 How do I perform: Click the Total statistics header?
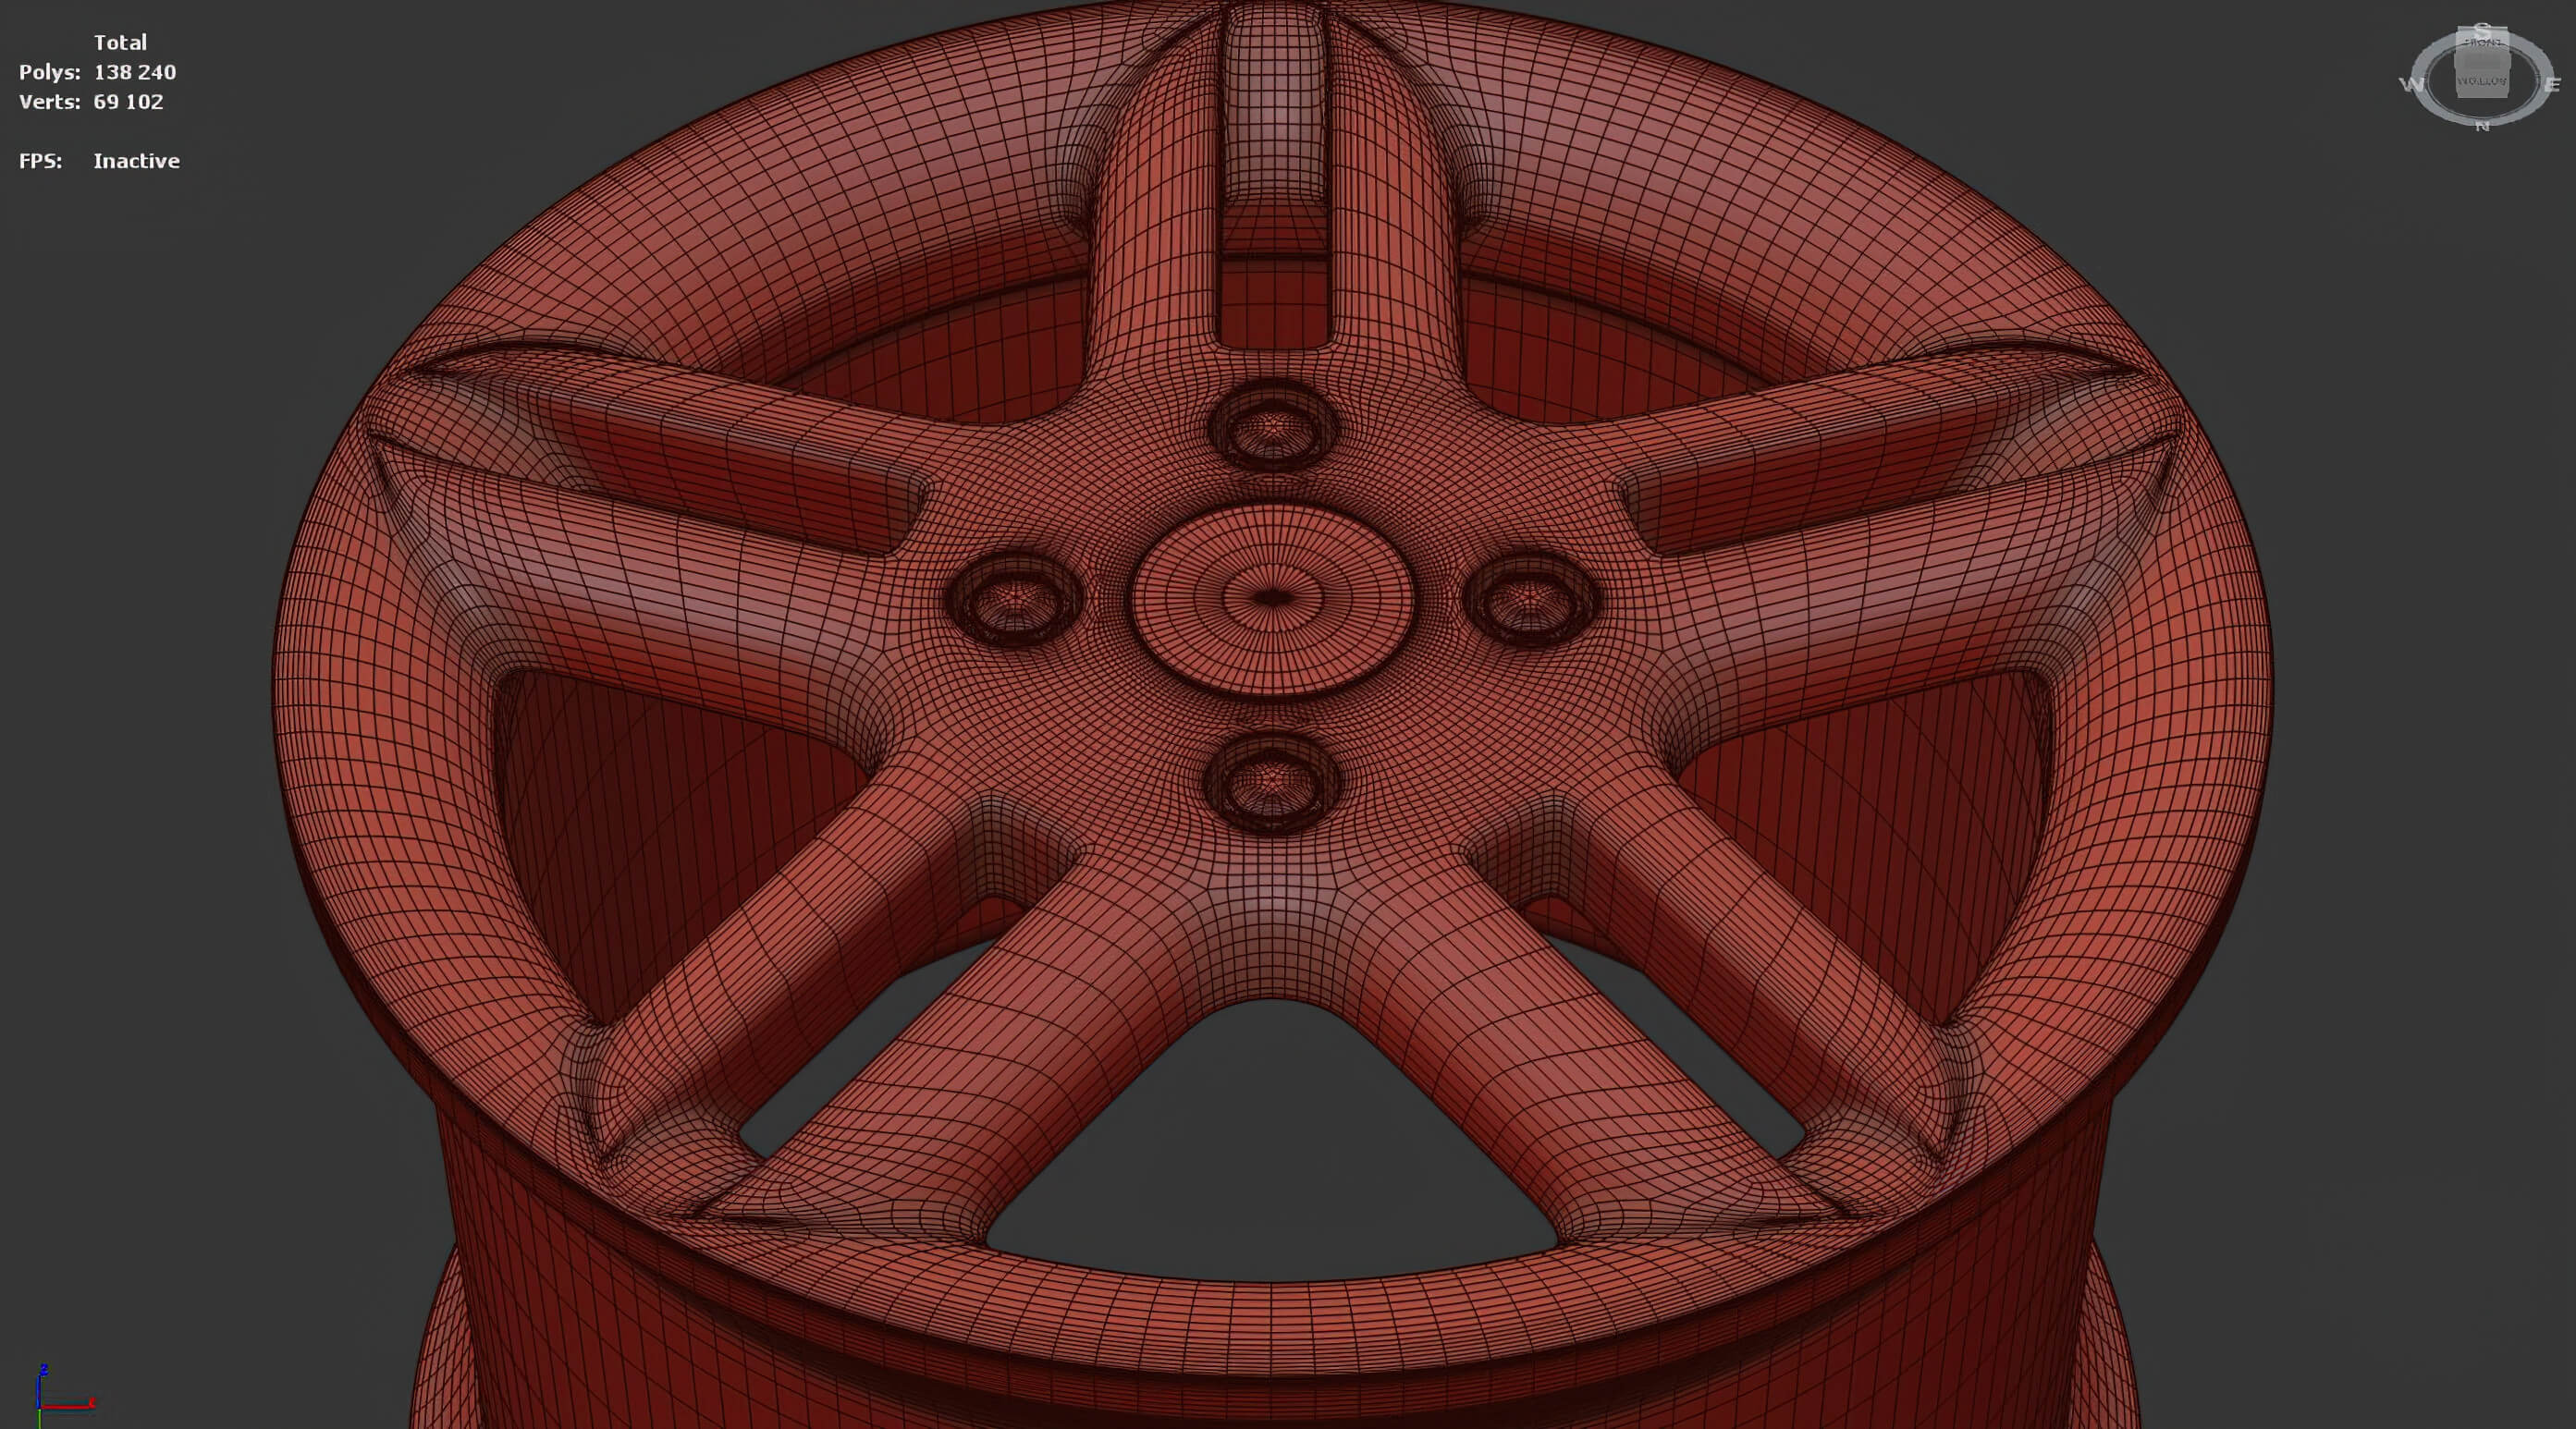point(120,42)
